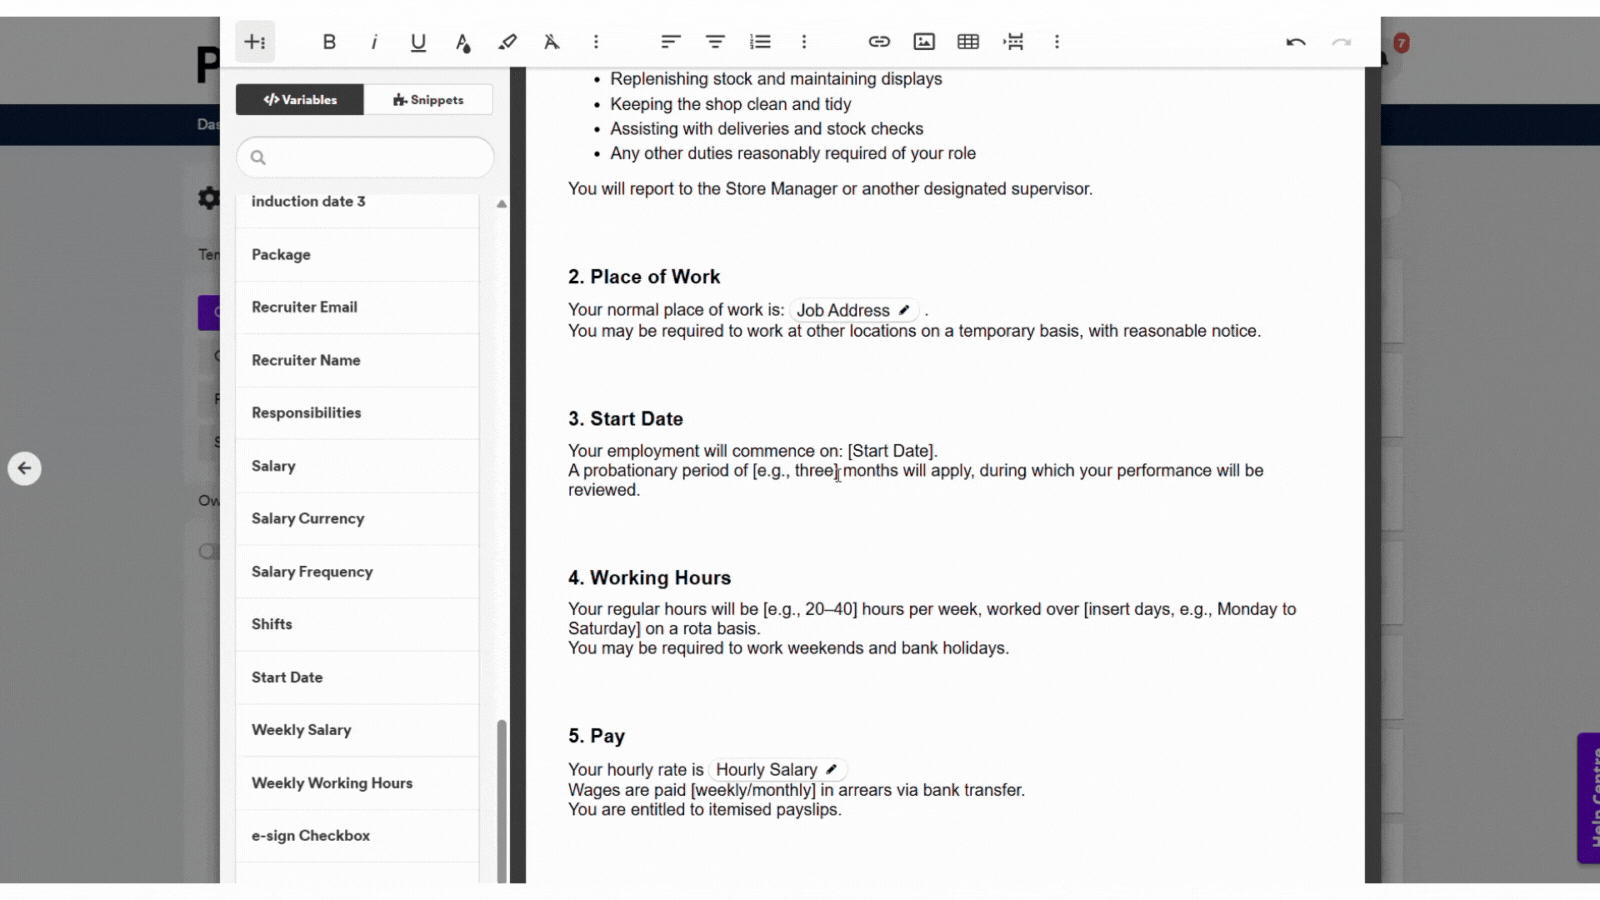Click the variables list scroll up arrow
Screen dimensions: 1600x900
coord(502,204)
